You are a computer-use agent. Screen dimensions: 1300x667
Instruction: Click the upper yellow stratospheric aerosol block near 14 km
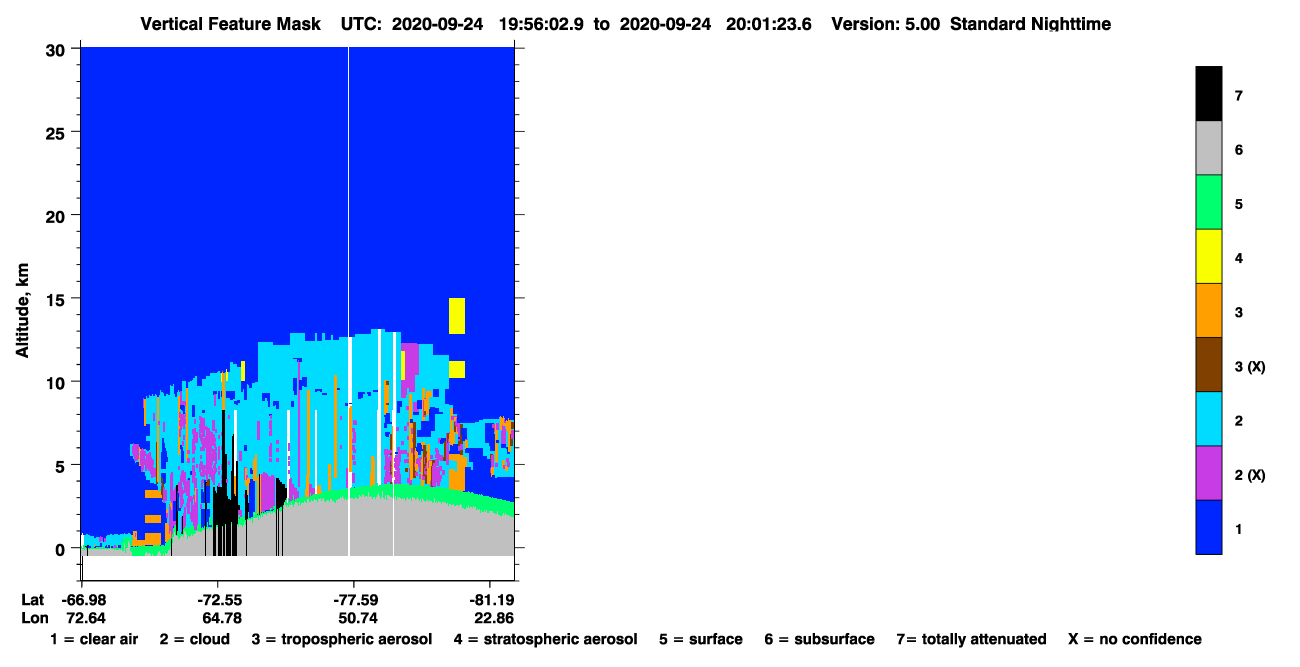[x=457, y=315]
